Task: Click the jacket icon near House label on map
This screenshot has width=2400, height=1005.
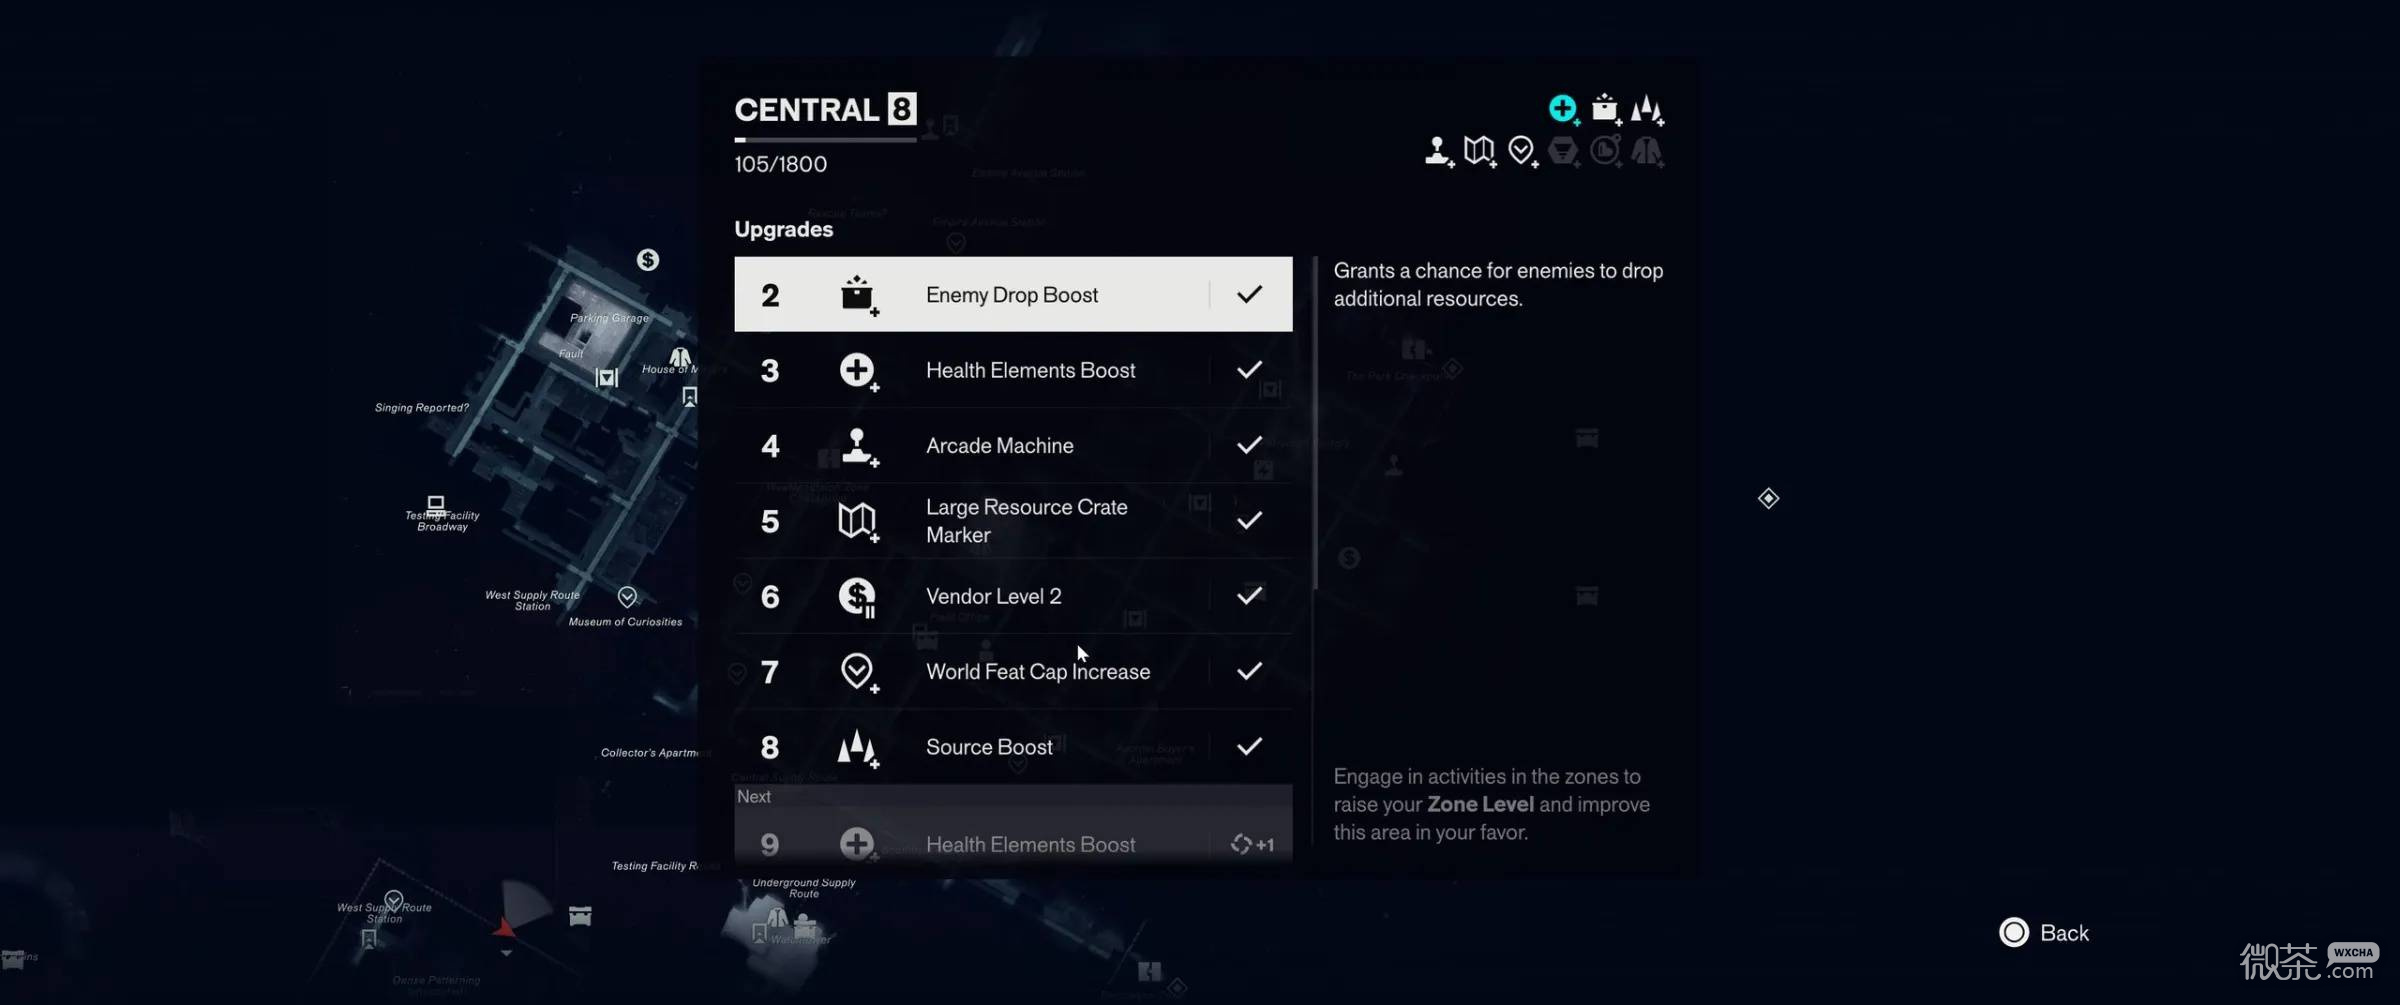Action: coord(680,357)
